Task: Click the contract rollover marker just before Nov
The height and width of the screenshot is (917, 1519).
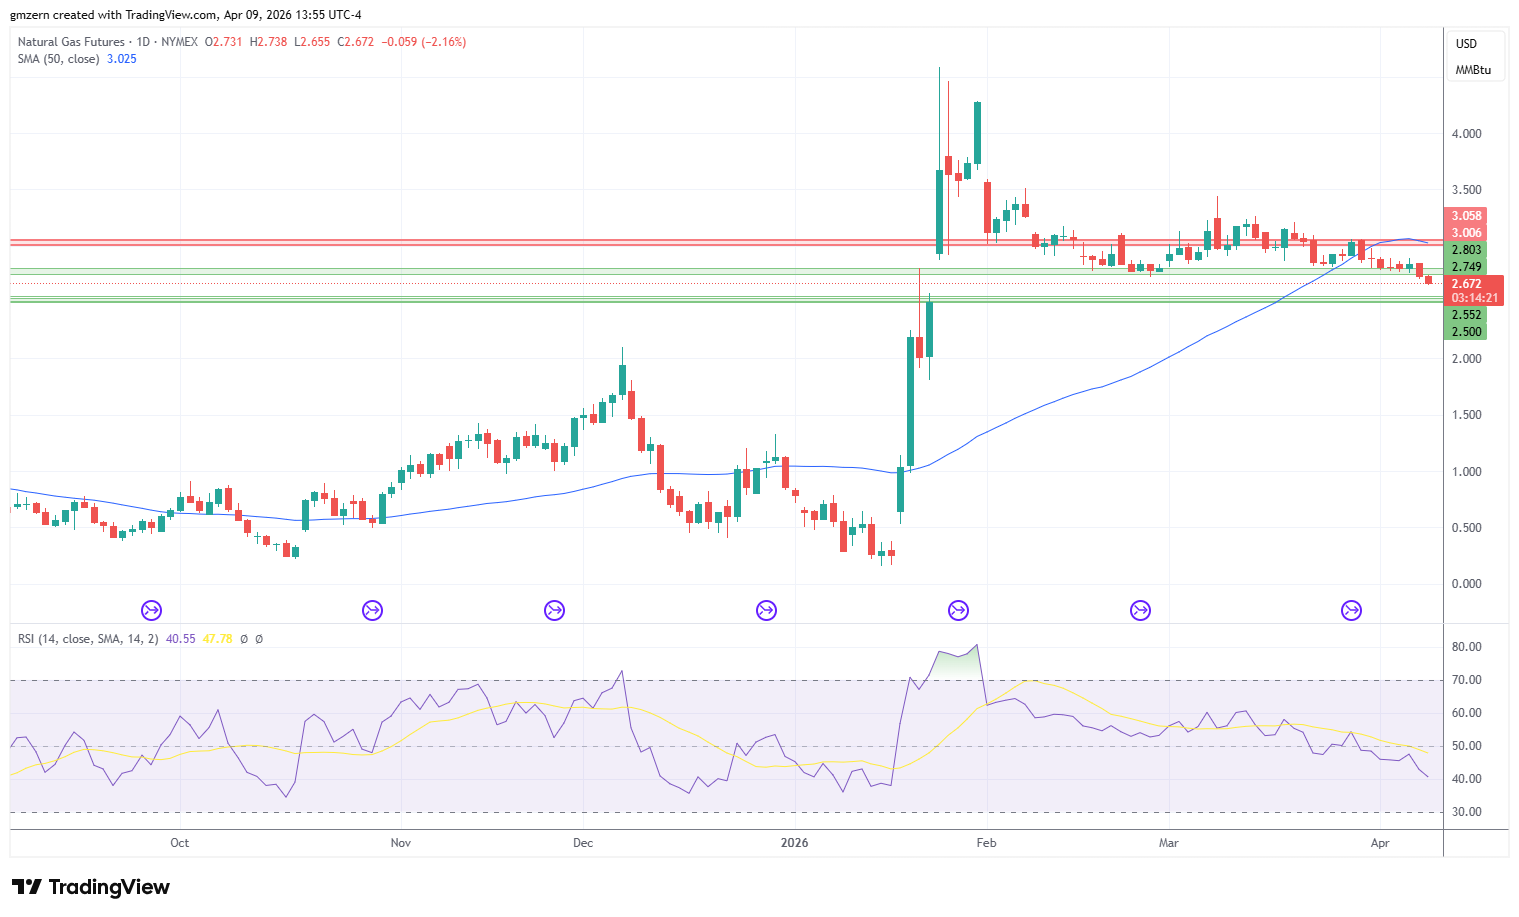Action: point(372,610)
